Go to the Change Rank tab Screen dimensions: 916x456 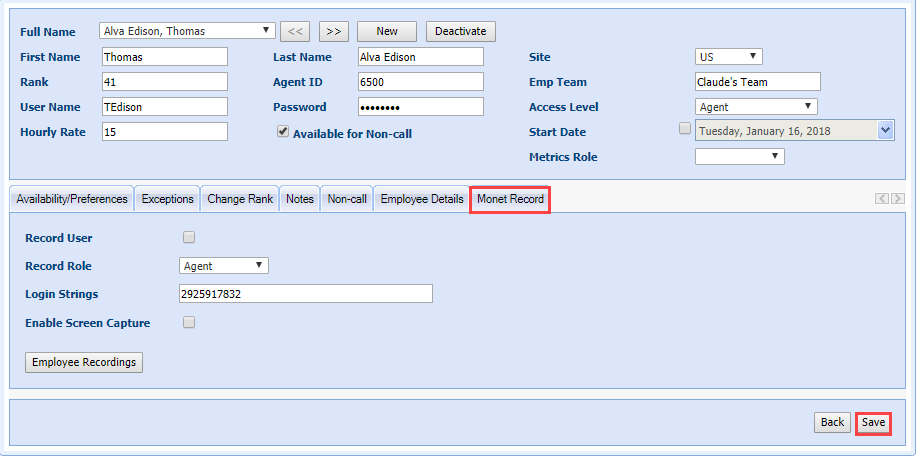click(x=240, y=199)
